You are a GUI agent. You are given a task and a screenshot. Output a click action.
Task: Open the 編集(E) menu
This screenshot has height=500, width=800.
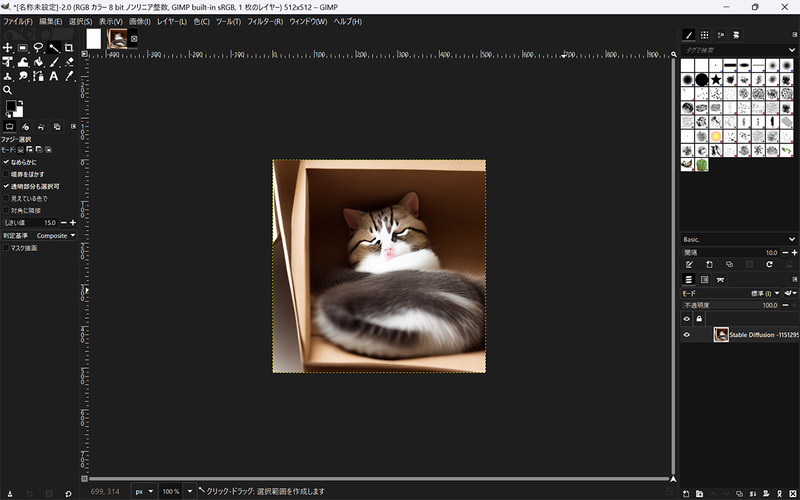tap(51, 21)
